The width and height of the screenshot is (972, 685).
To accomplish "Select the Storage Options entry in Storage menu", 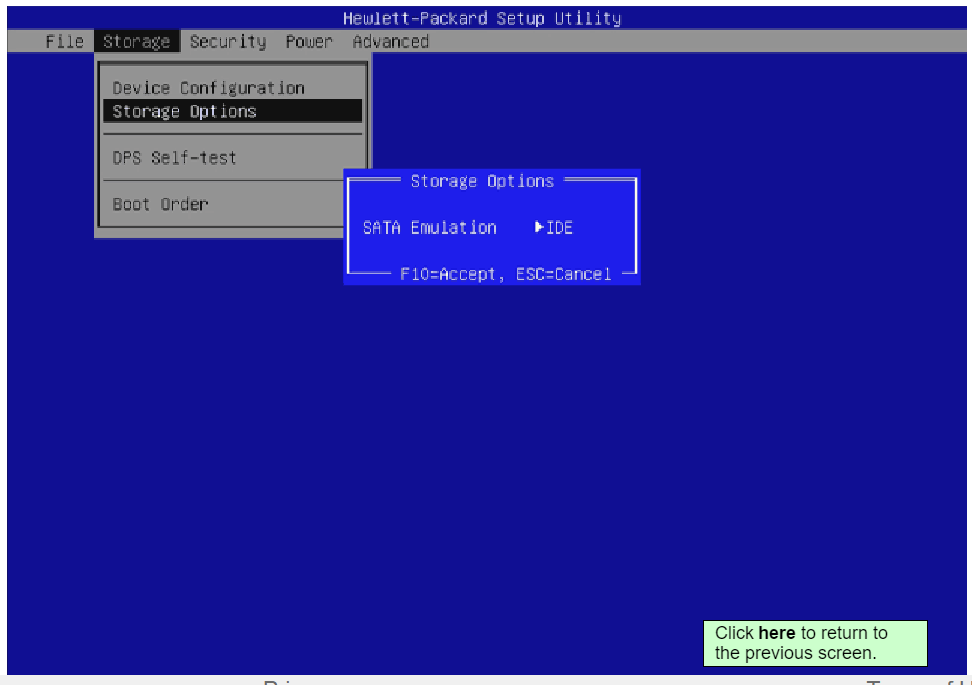I will tap(232, 111).
